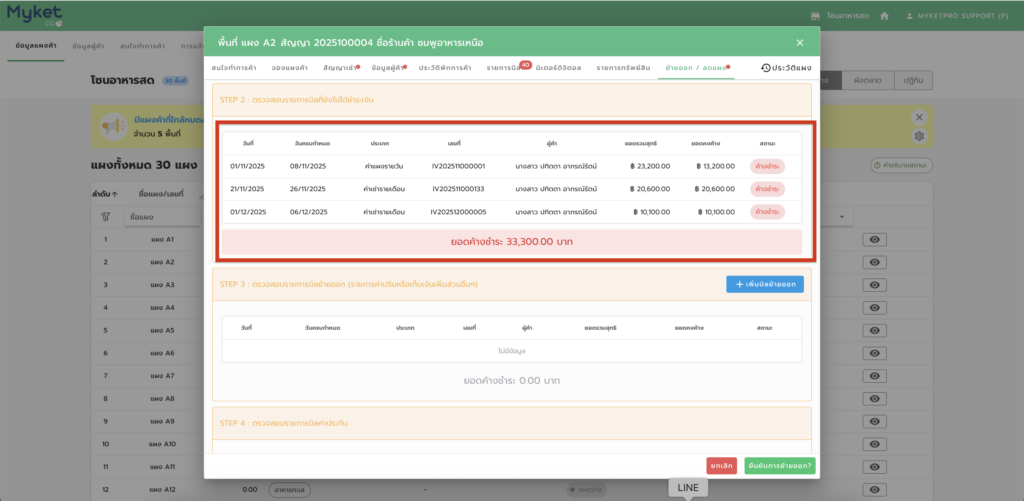
Task: Click the user avatar icon for MYKETPRO SUPPORT
Action: (909, 17)
